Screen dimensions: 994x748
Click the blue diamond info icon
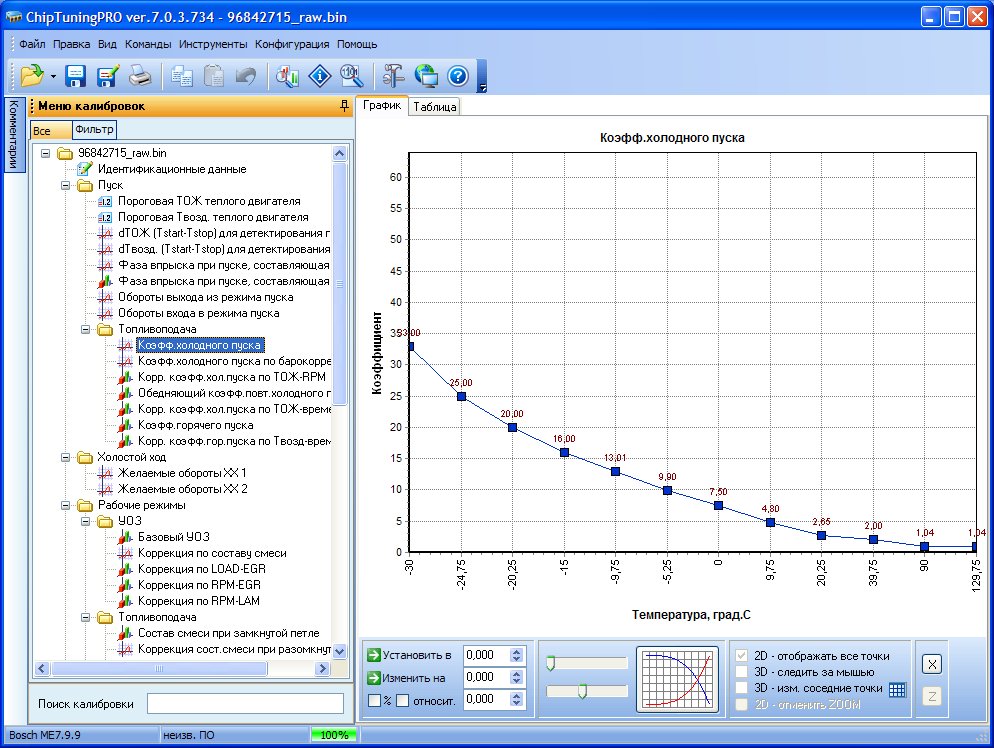point(319,75)
